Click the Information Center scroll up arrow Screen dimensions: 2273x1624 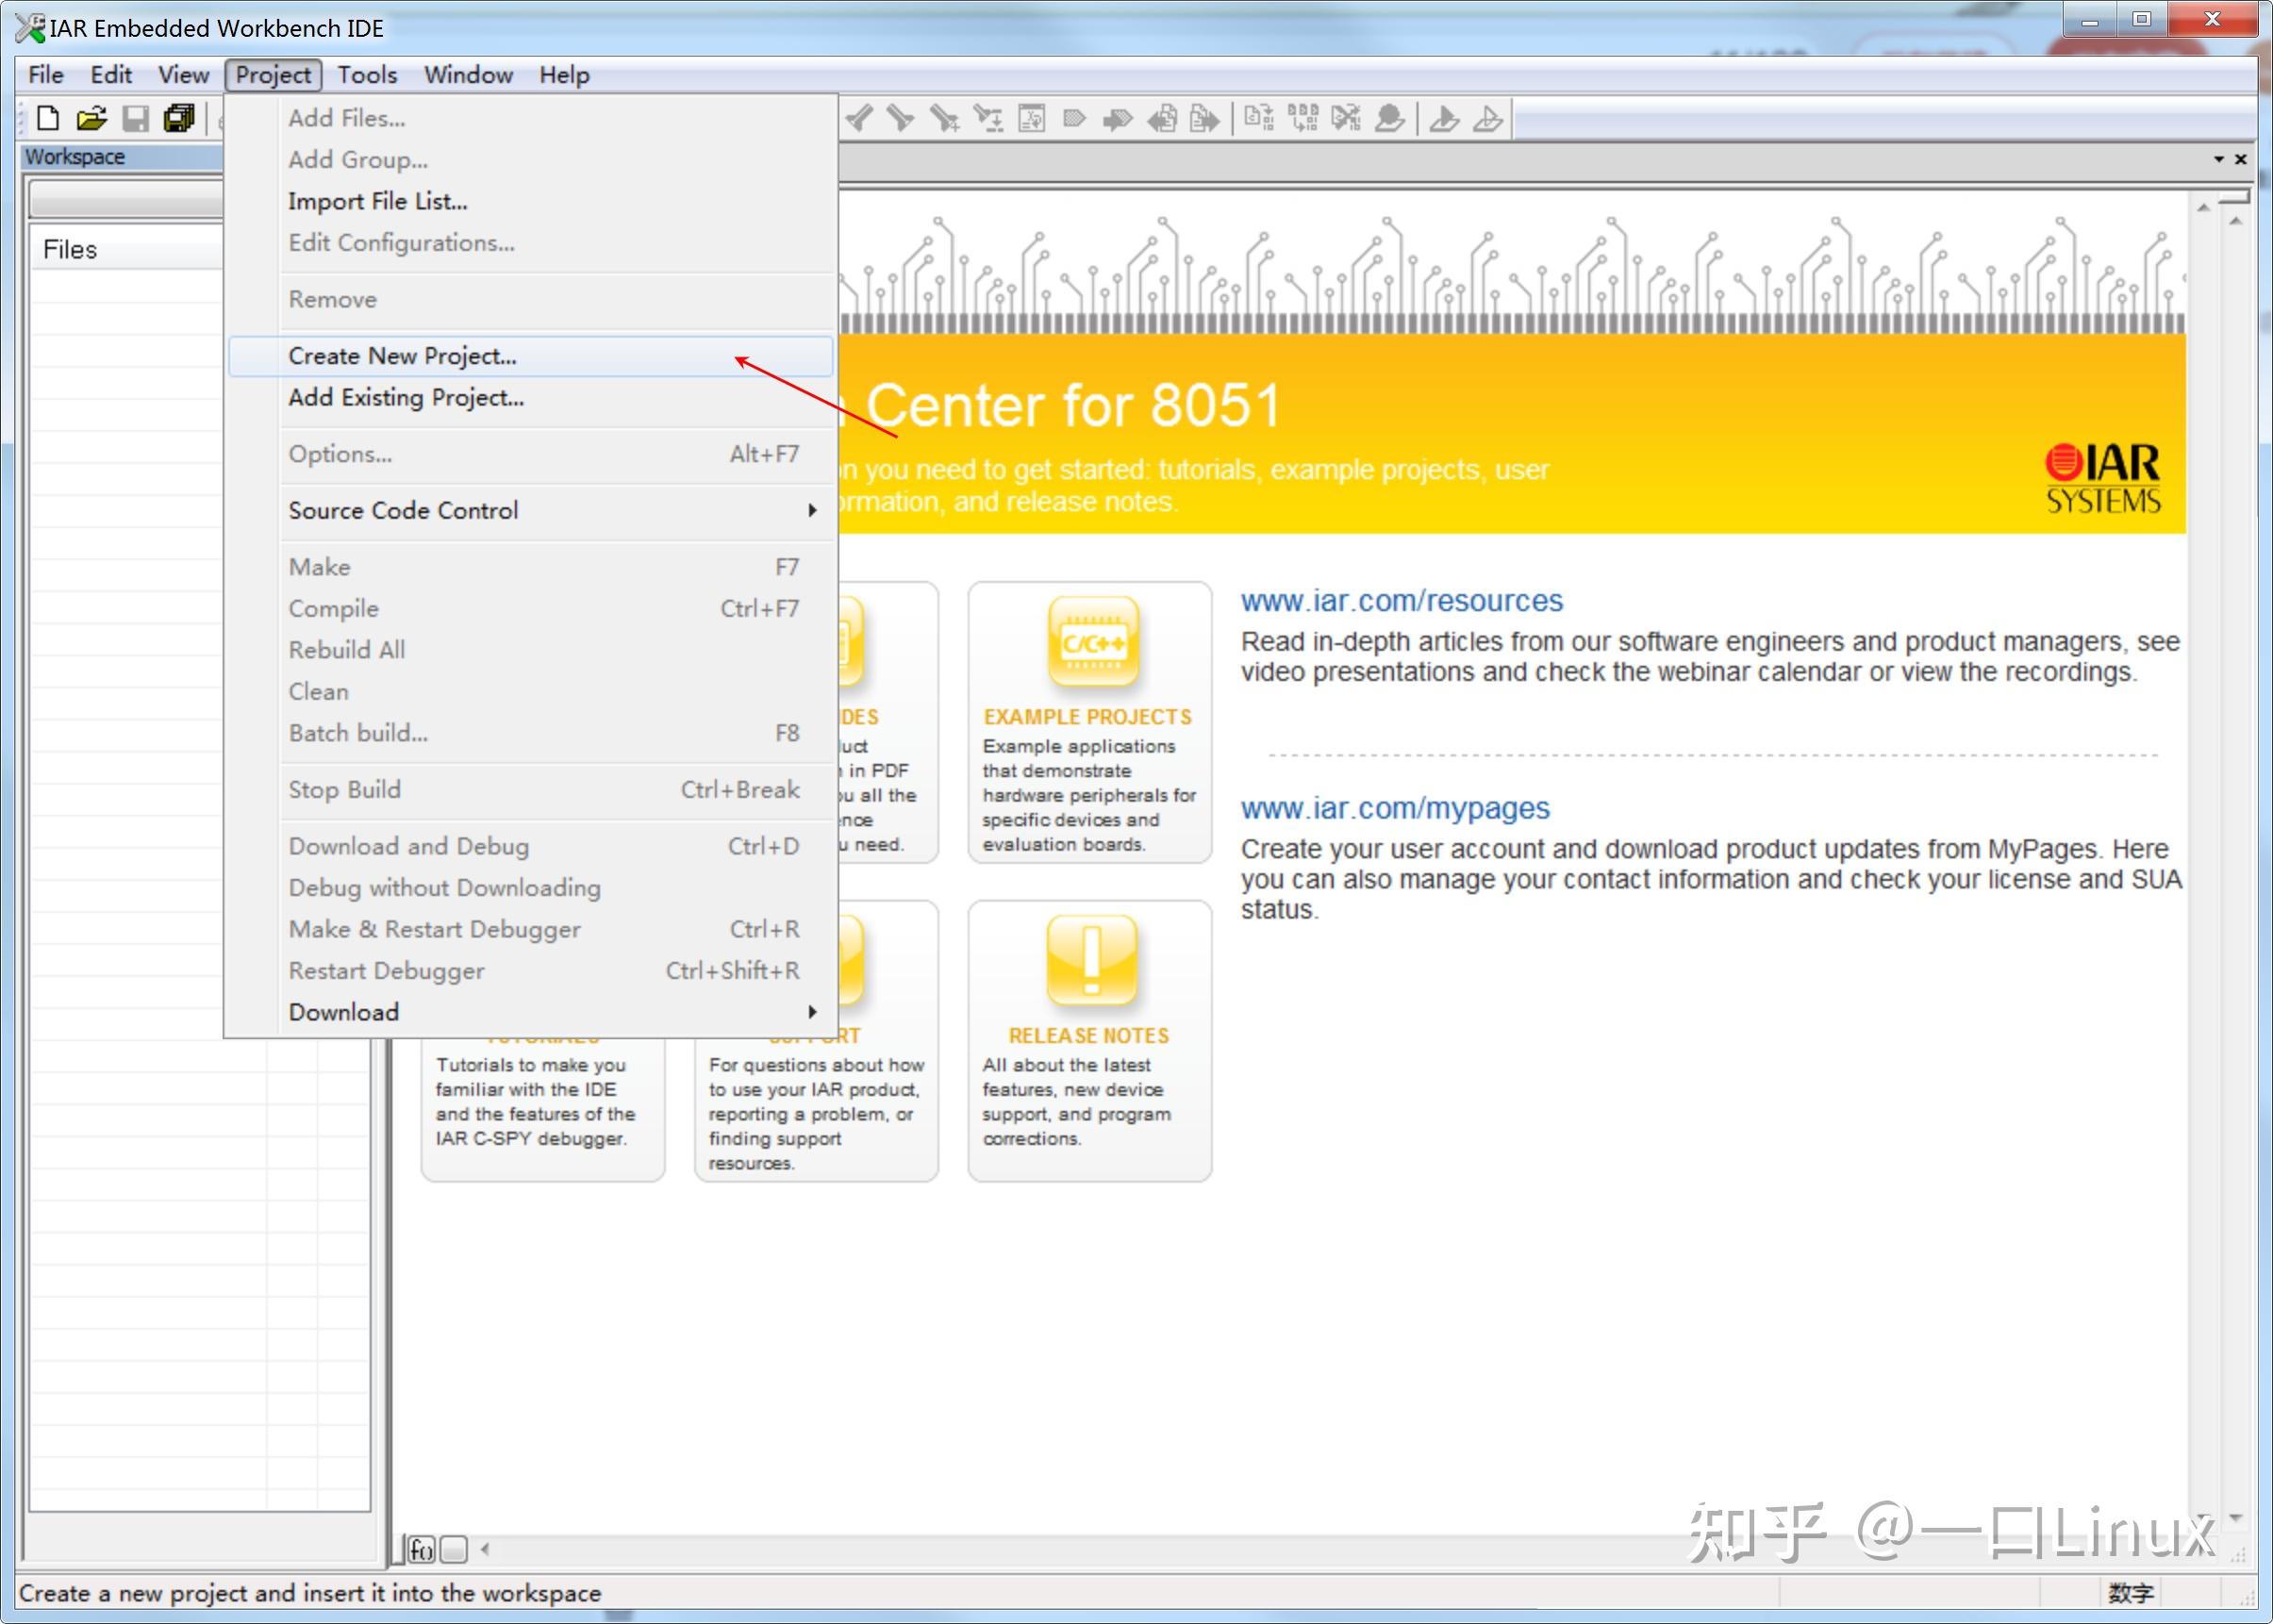[x=2203, y=207]
